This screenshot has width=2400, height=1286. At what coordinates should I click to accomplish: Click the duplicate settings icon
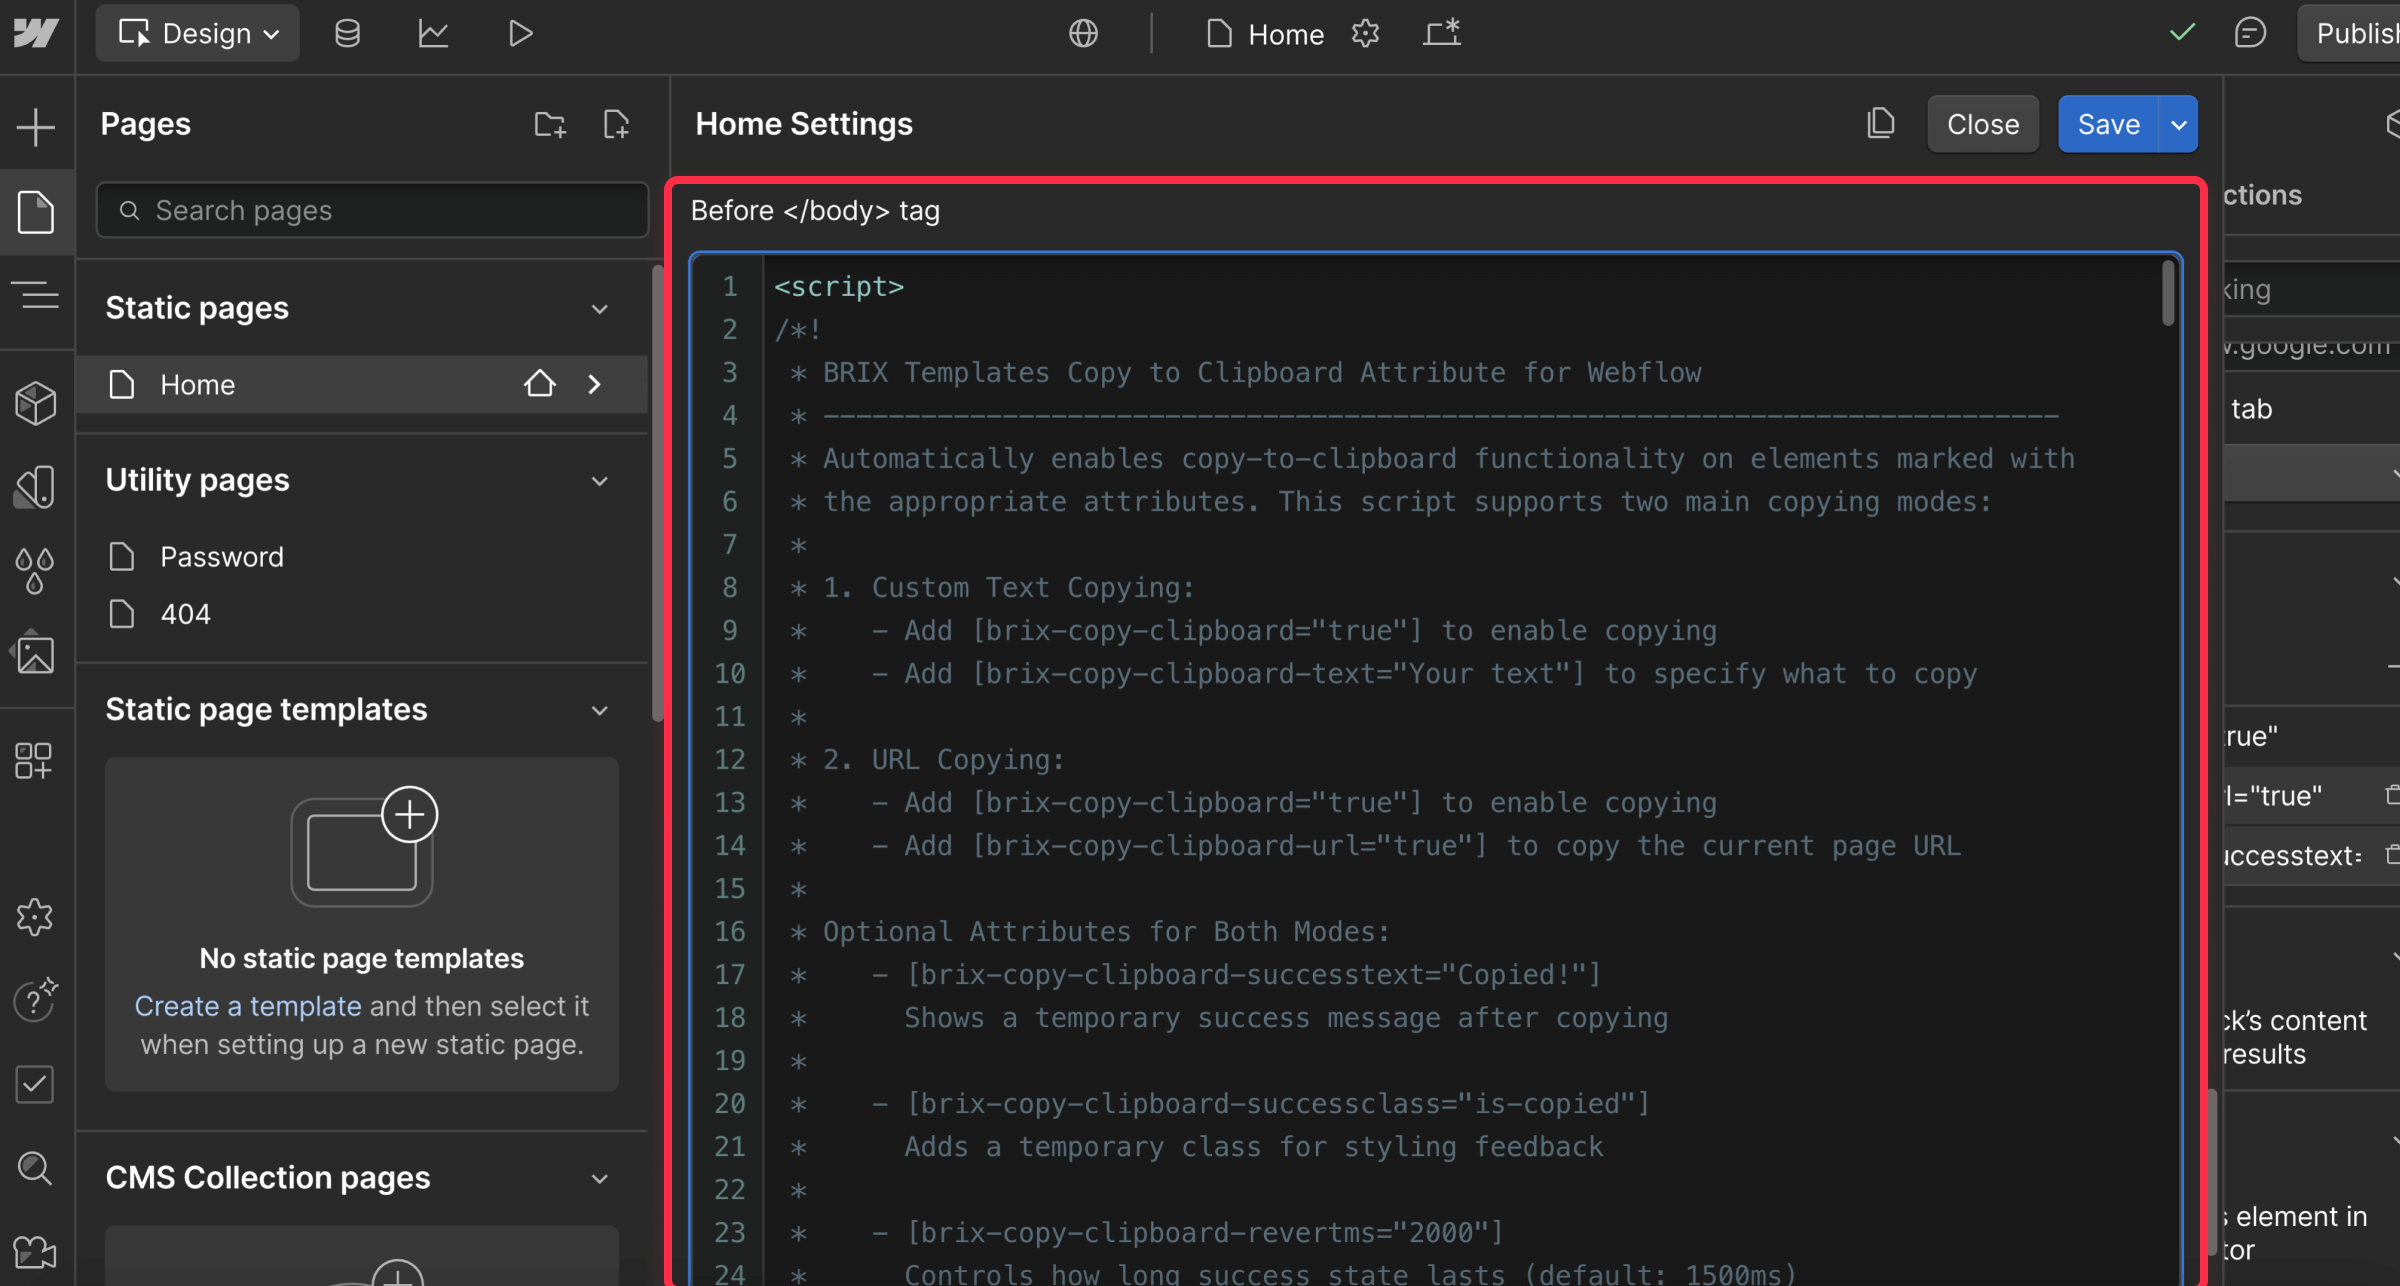(1880, 124)
